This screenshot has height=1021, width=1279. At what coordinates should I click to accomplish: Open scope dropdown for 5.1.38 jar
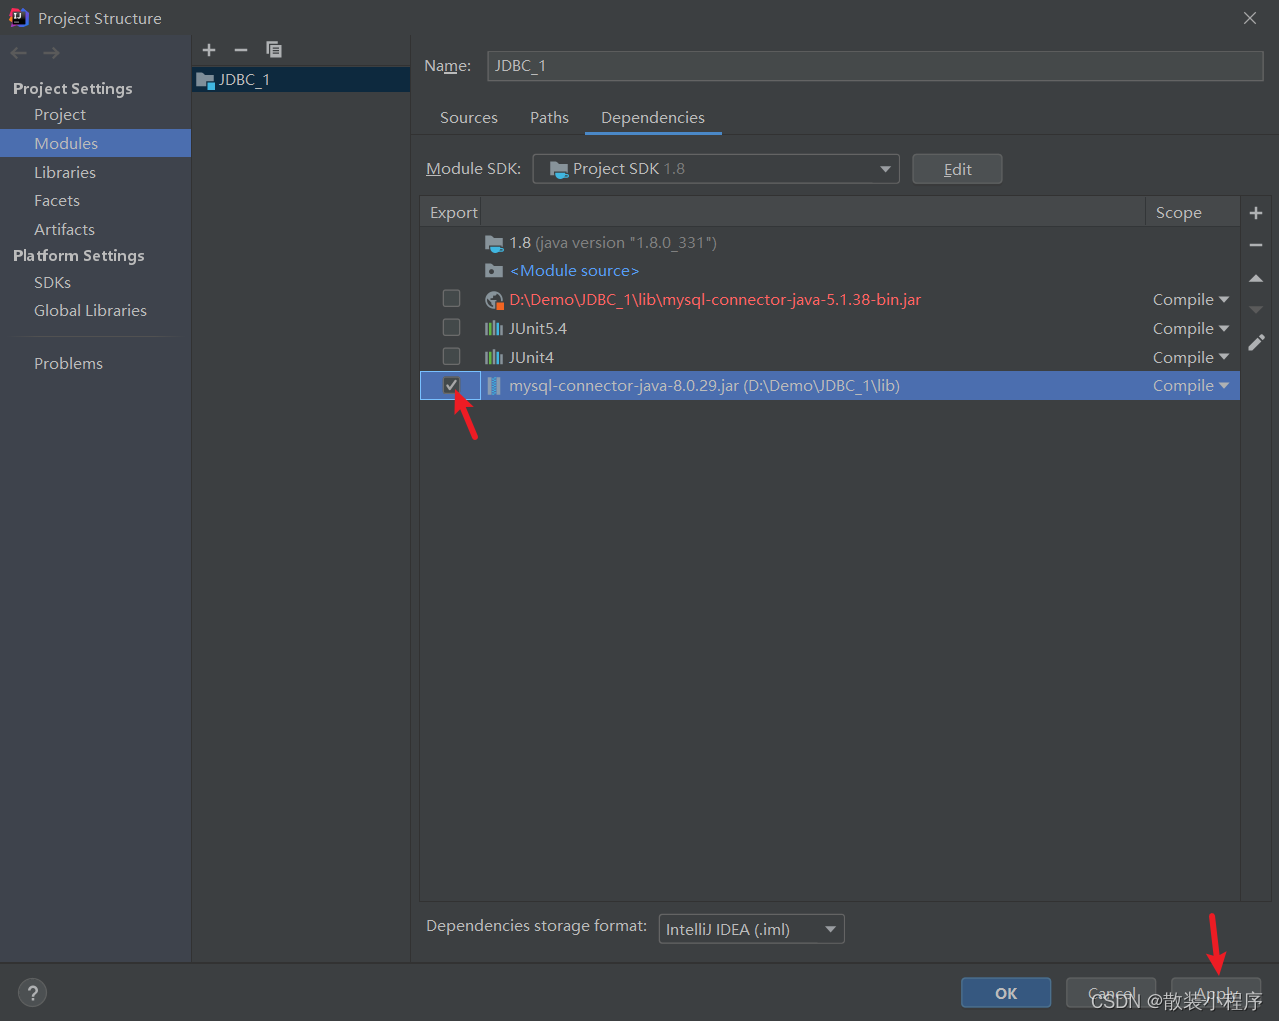[x=1191, y=300]
